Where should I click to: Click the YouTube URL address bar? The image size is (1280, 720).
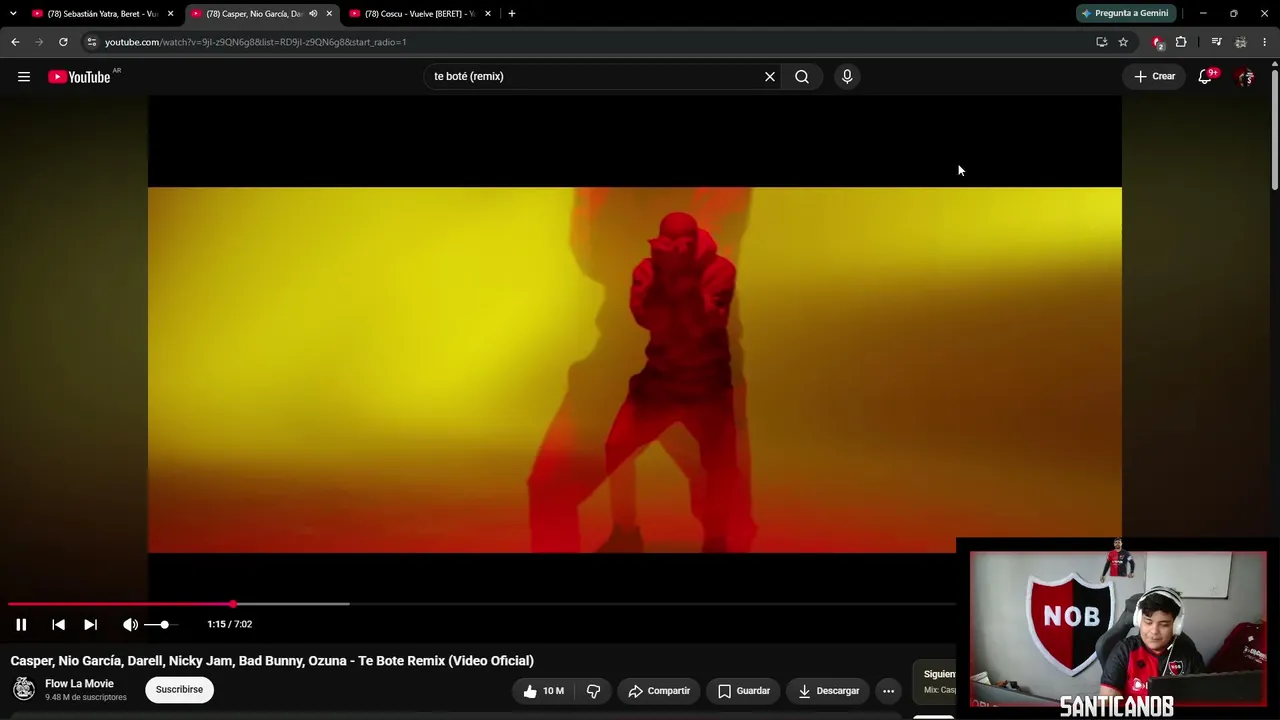594,42
